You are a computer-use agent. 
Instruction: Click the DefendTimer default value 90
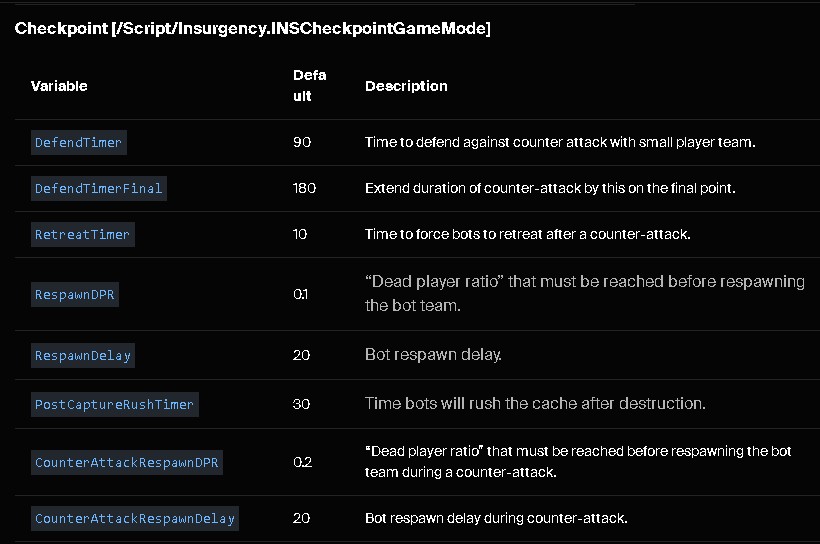[302, 142]
